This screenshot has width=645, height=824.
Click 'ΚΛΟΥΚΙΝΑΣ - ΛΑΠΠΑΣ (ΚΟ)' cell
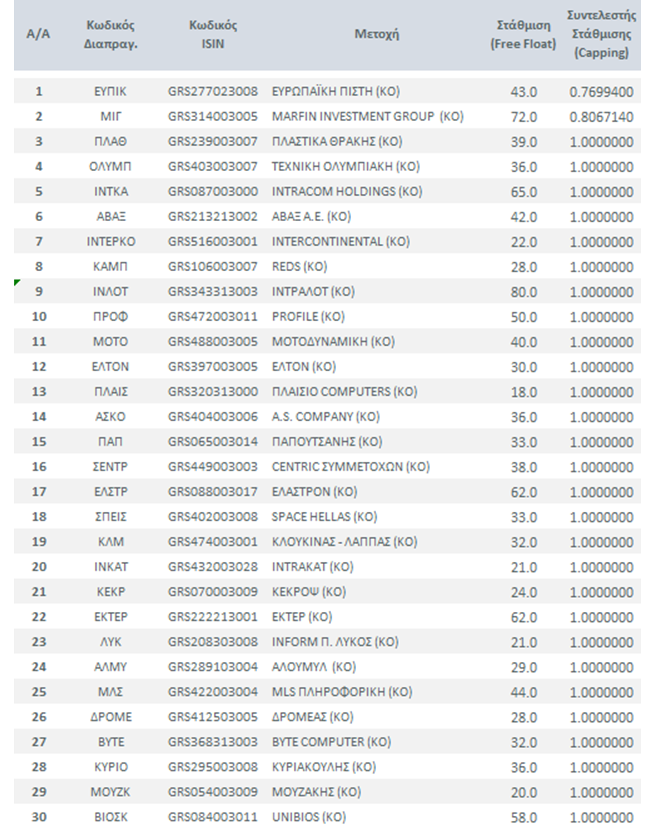pyautogui.click(x=344, y=542)
